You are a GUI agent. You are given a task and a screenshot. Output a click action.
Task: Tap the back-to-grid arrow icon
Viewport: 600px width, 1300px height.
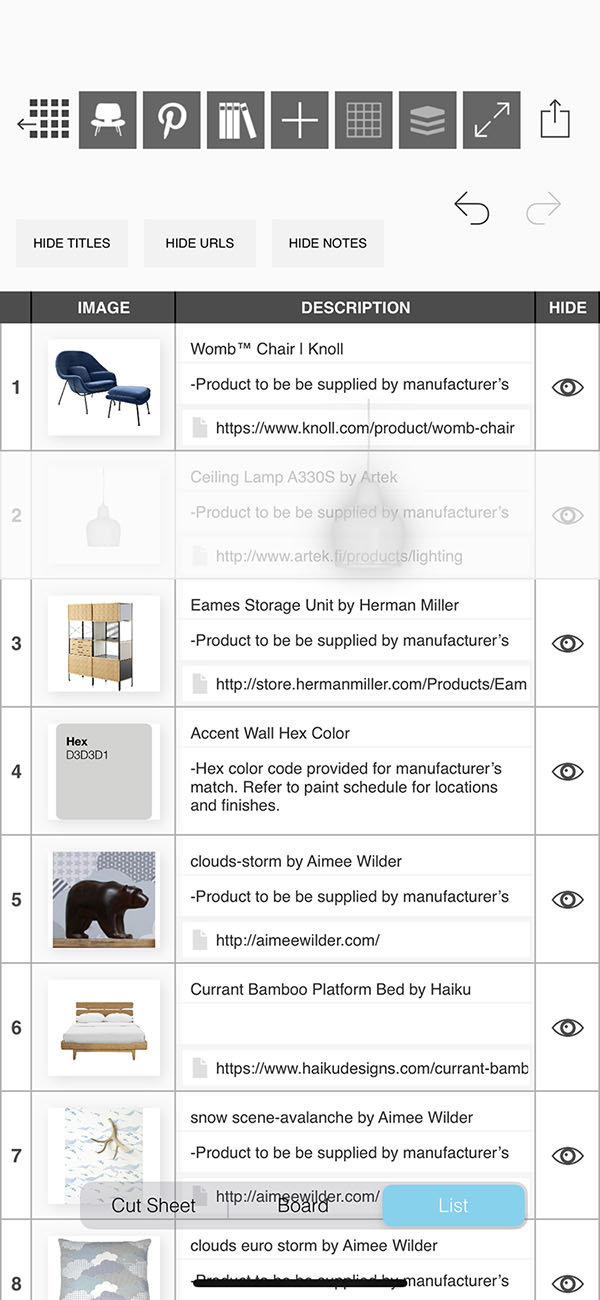pyautogui.click(x=43, y=120)
